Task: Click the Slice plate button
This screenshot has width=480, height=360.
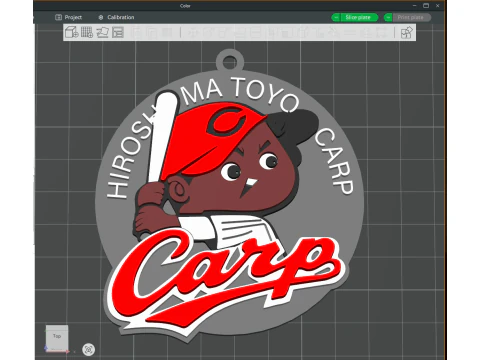Action: click(x=359, y=17)
